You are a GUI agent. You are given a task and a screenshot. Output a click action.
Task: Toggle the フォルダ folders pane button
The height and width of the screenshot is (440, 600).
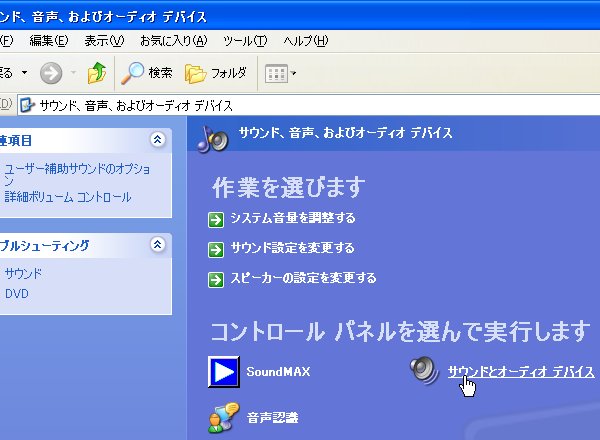point(216,73)
